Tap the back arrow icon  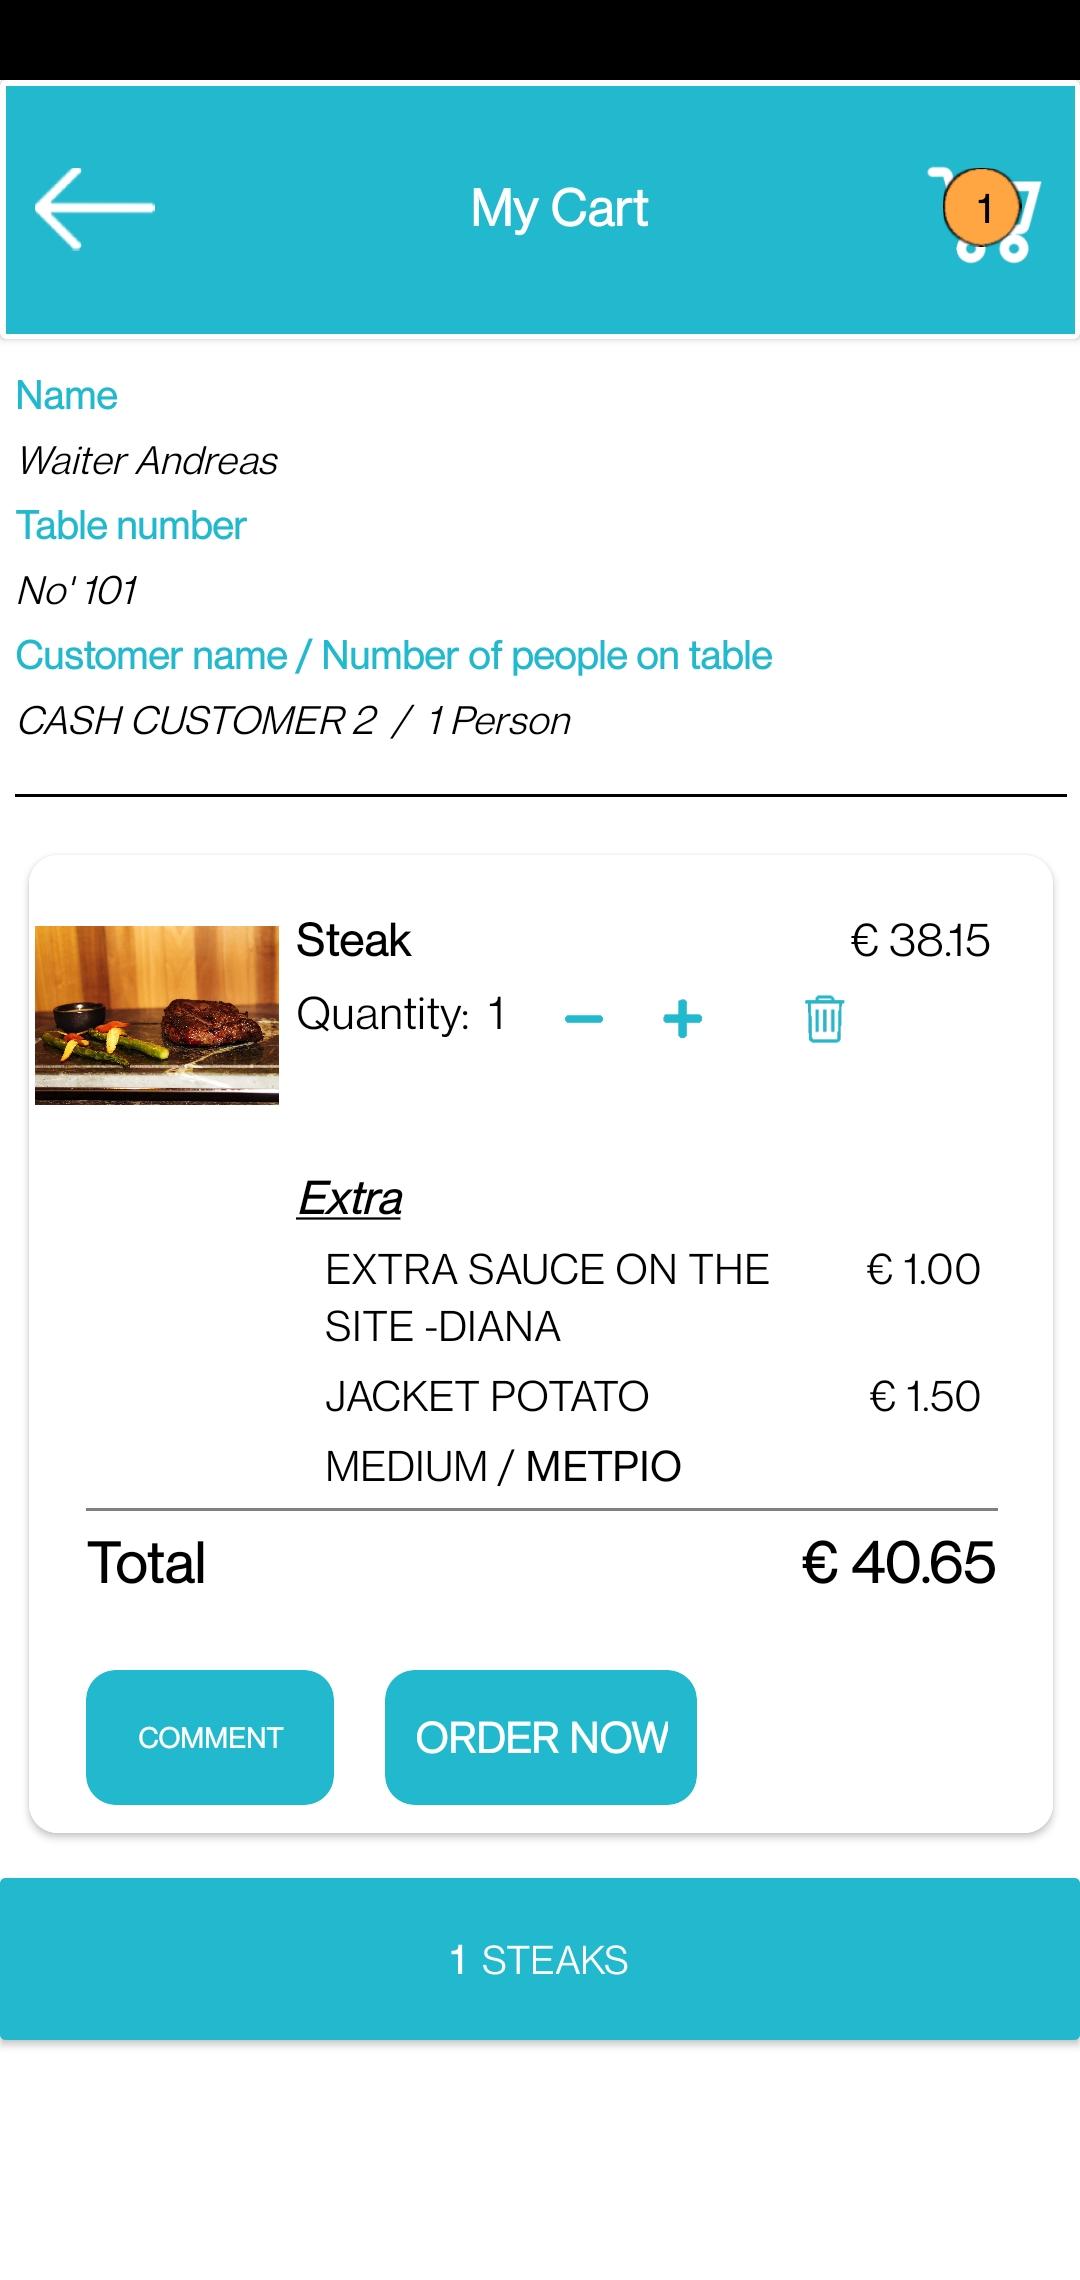point(95,208)
